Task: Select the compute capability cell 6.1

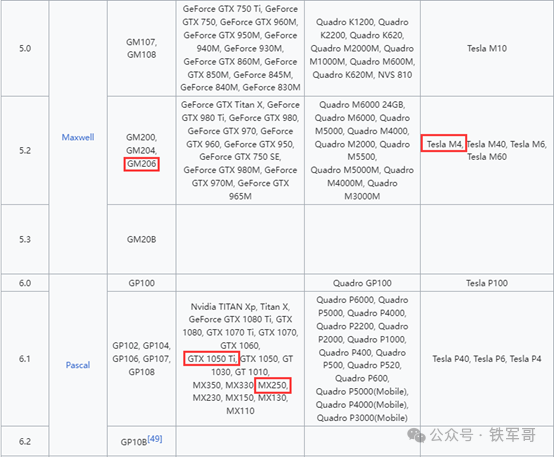Action: (x=25, y=358)
